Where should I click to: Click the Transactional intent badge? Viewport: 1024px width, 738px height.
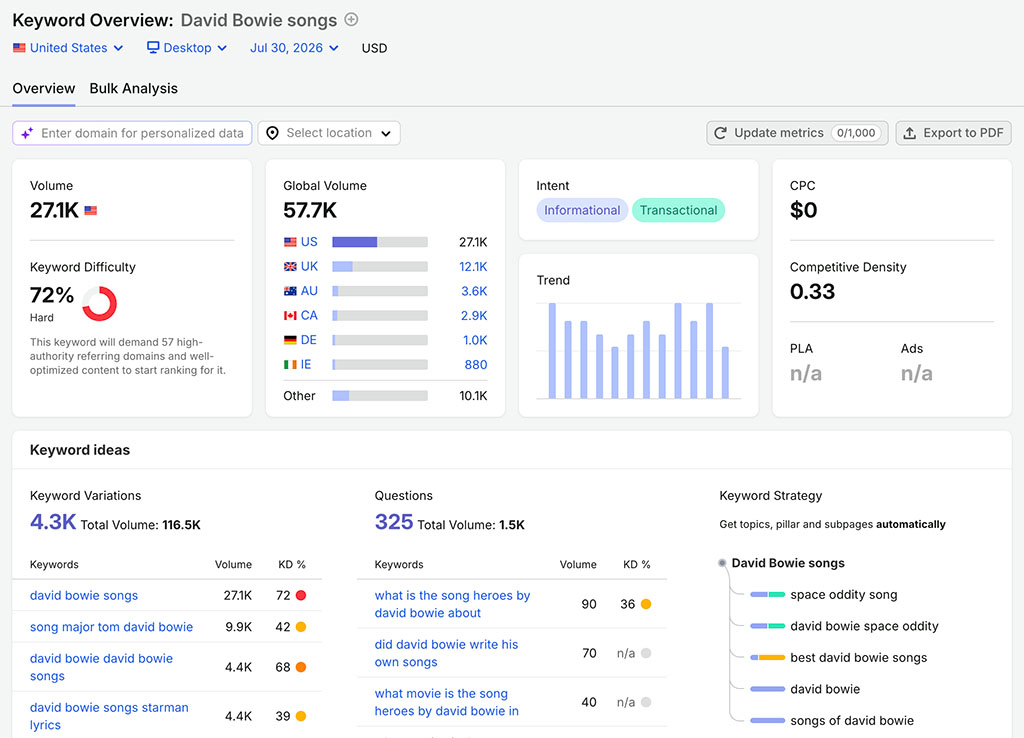click(678, 210)
